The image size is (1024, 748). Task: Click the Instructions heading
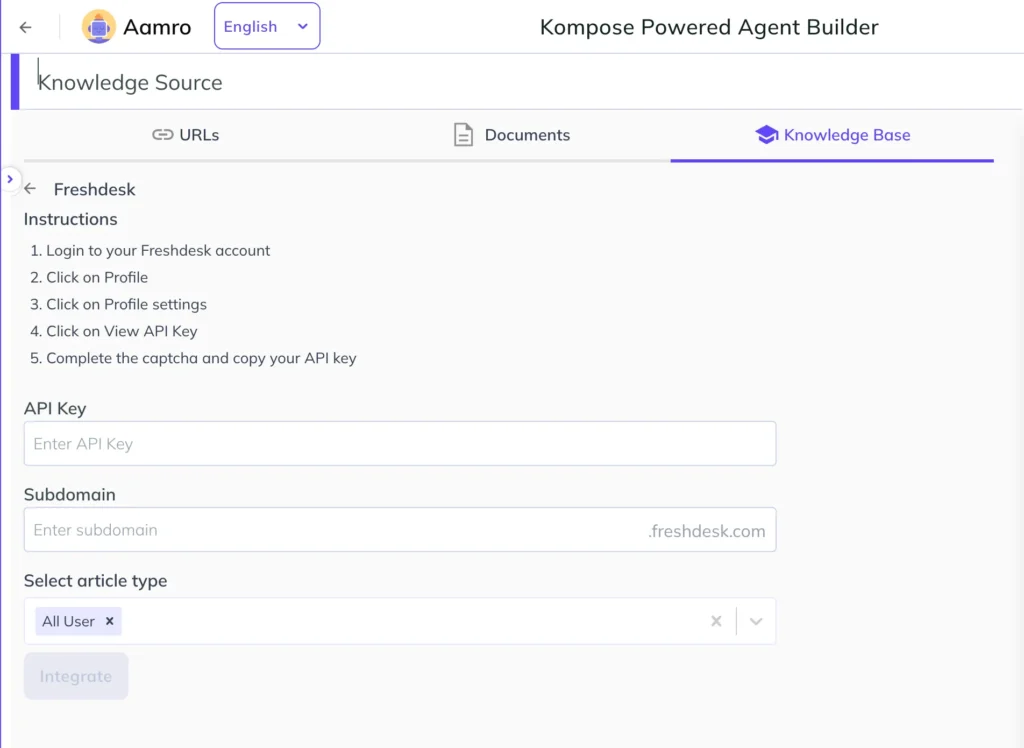71,219
